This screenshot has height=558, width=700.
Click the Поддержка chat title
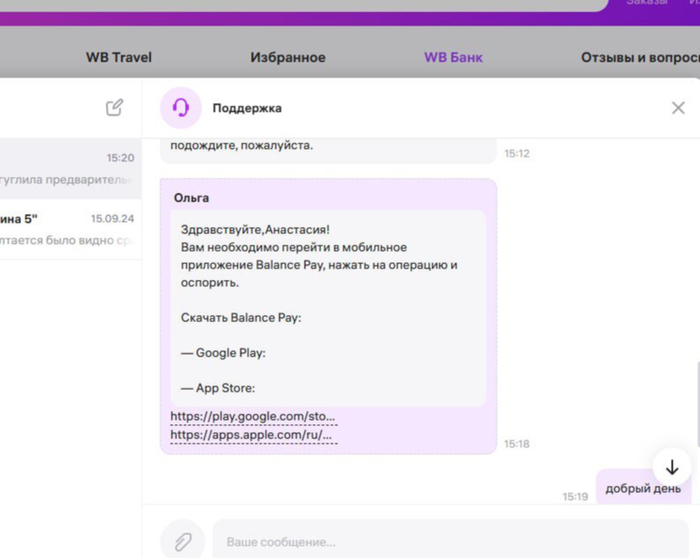click(247, 108)
